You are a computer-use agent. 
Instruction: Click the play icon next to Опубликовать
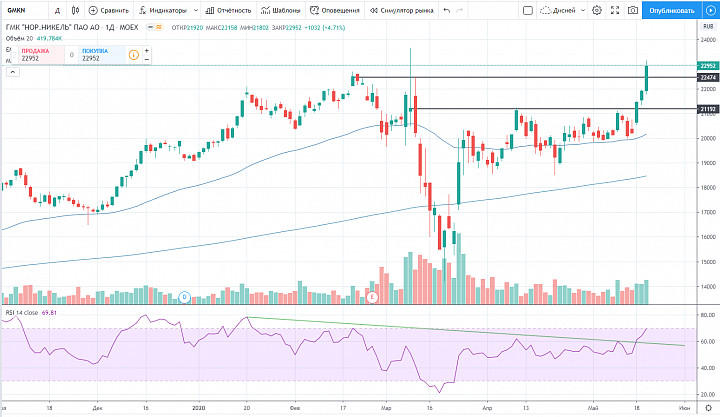tap(710, 10)
